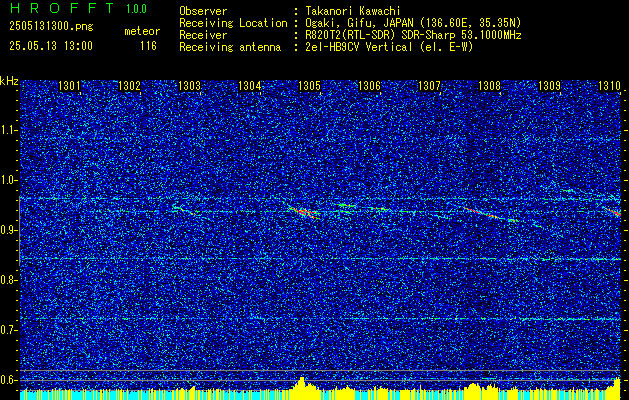The image size is (629, 400).
Task: Click the 1304 time marker
Action: coord(249,85)
